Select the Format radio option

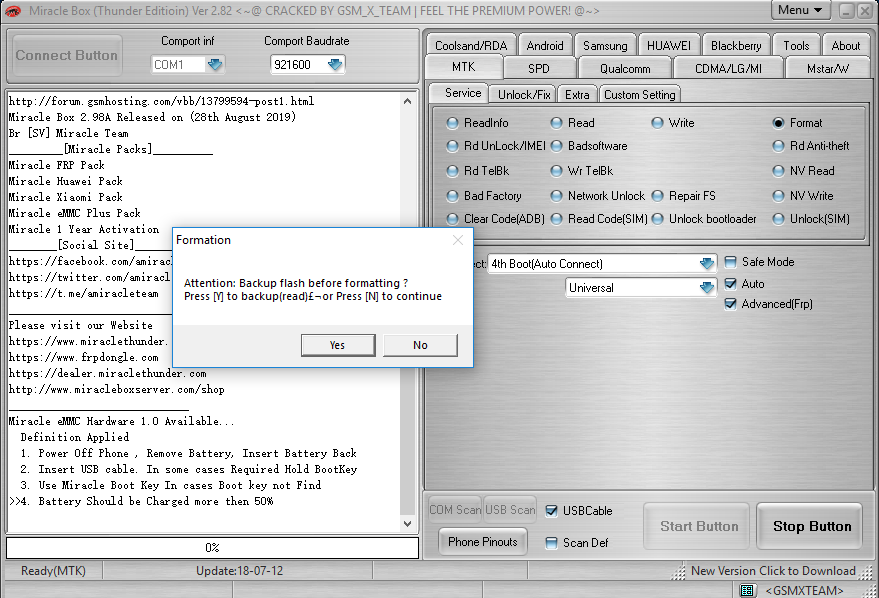pyautogui.click(x=779, y=123)
